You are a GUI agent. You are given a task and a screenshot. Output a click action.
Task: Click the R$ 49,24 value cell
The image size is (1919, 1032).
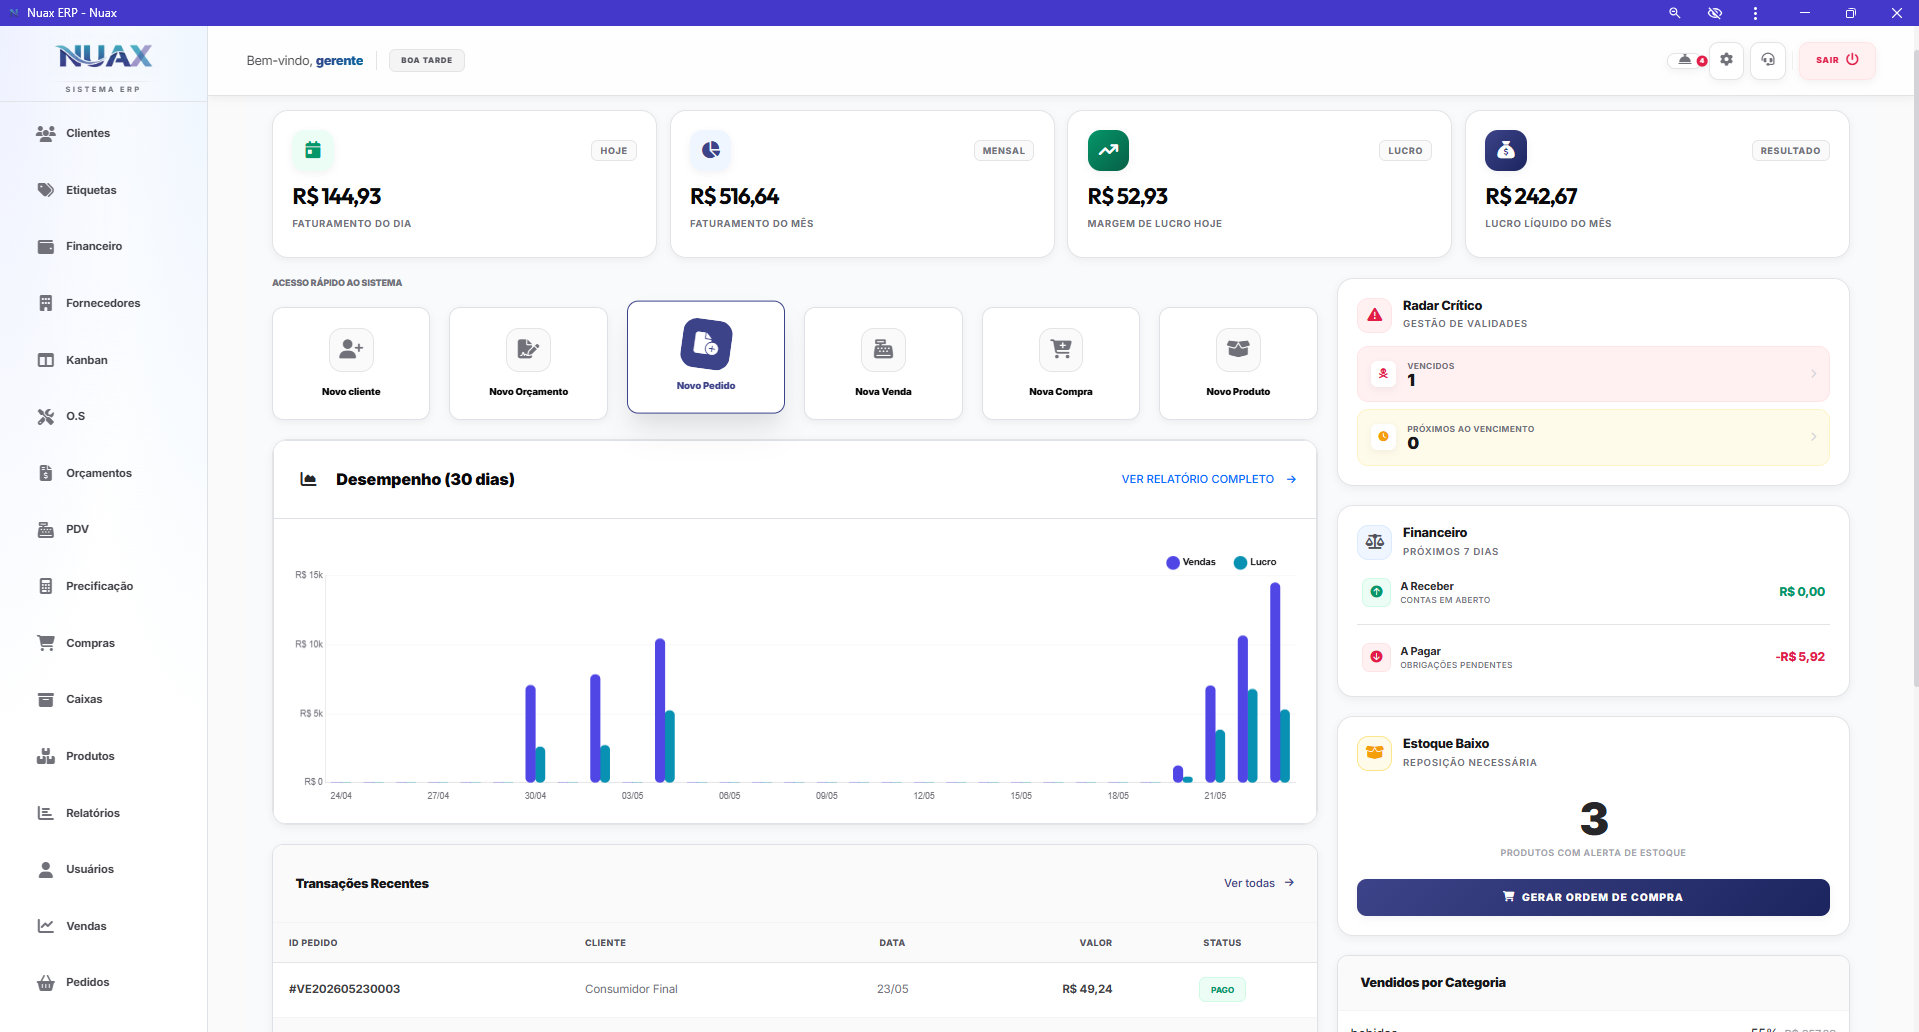pyautogui.click(x=1087, y=989)
